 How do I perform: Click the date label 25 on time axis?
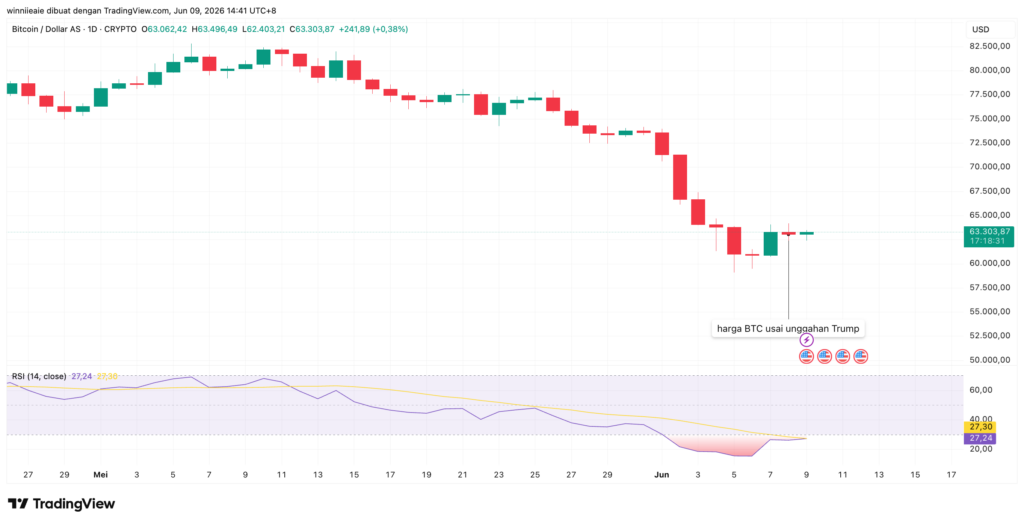[535, 475]
